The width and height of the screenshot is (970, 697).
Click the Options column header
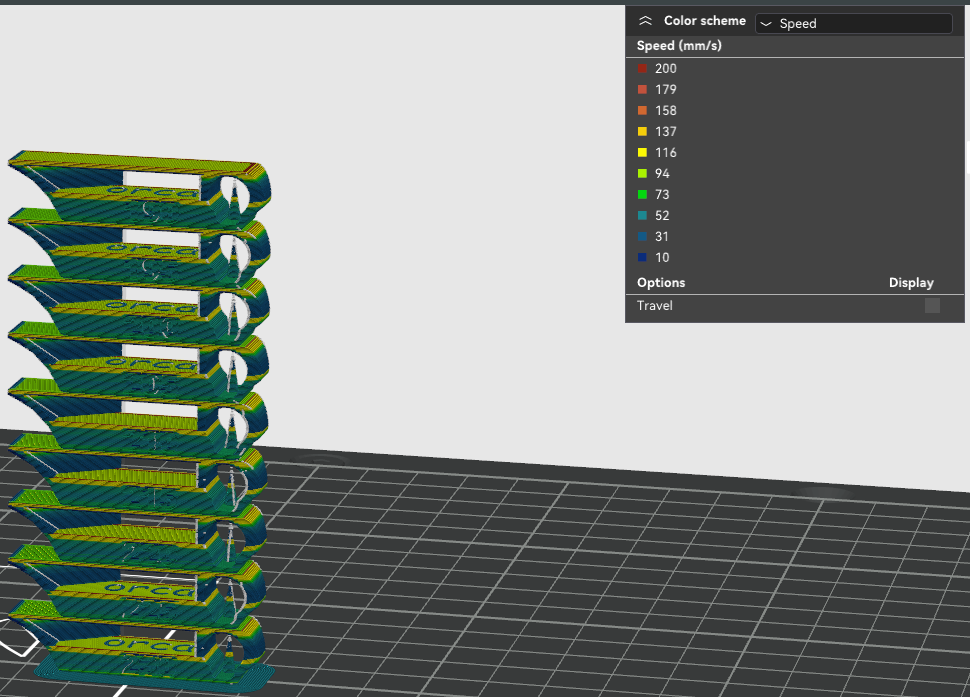[661, 283]
